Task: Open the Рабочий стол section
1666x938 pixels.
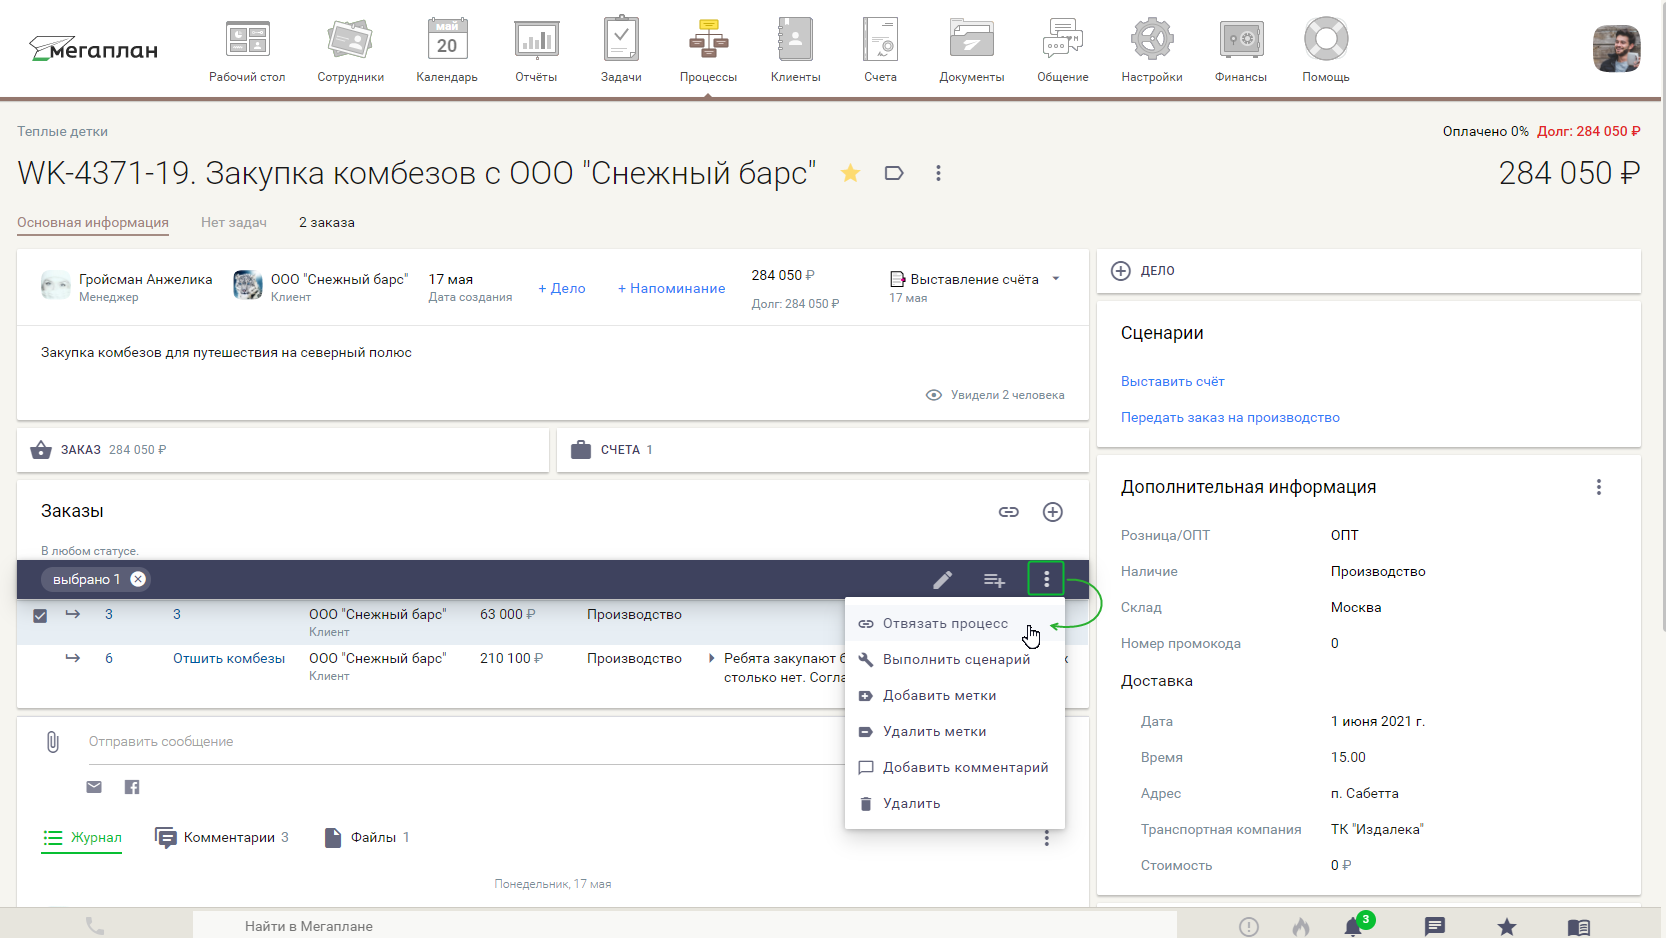Action: (247, 50)
